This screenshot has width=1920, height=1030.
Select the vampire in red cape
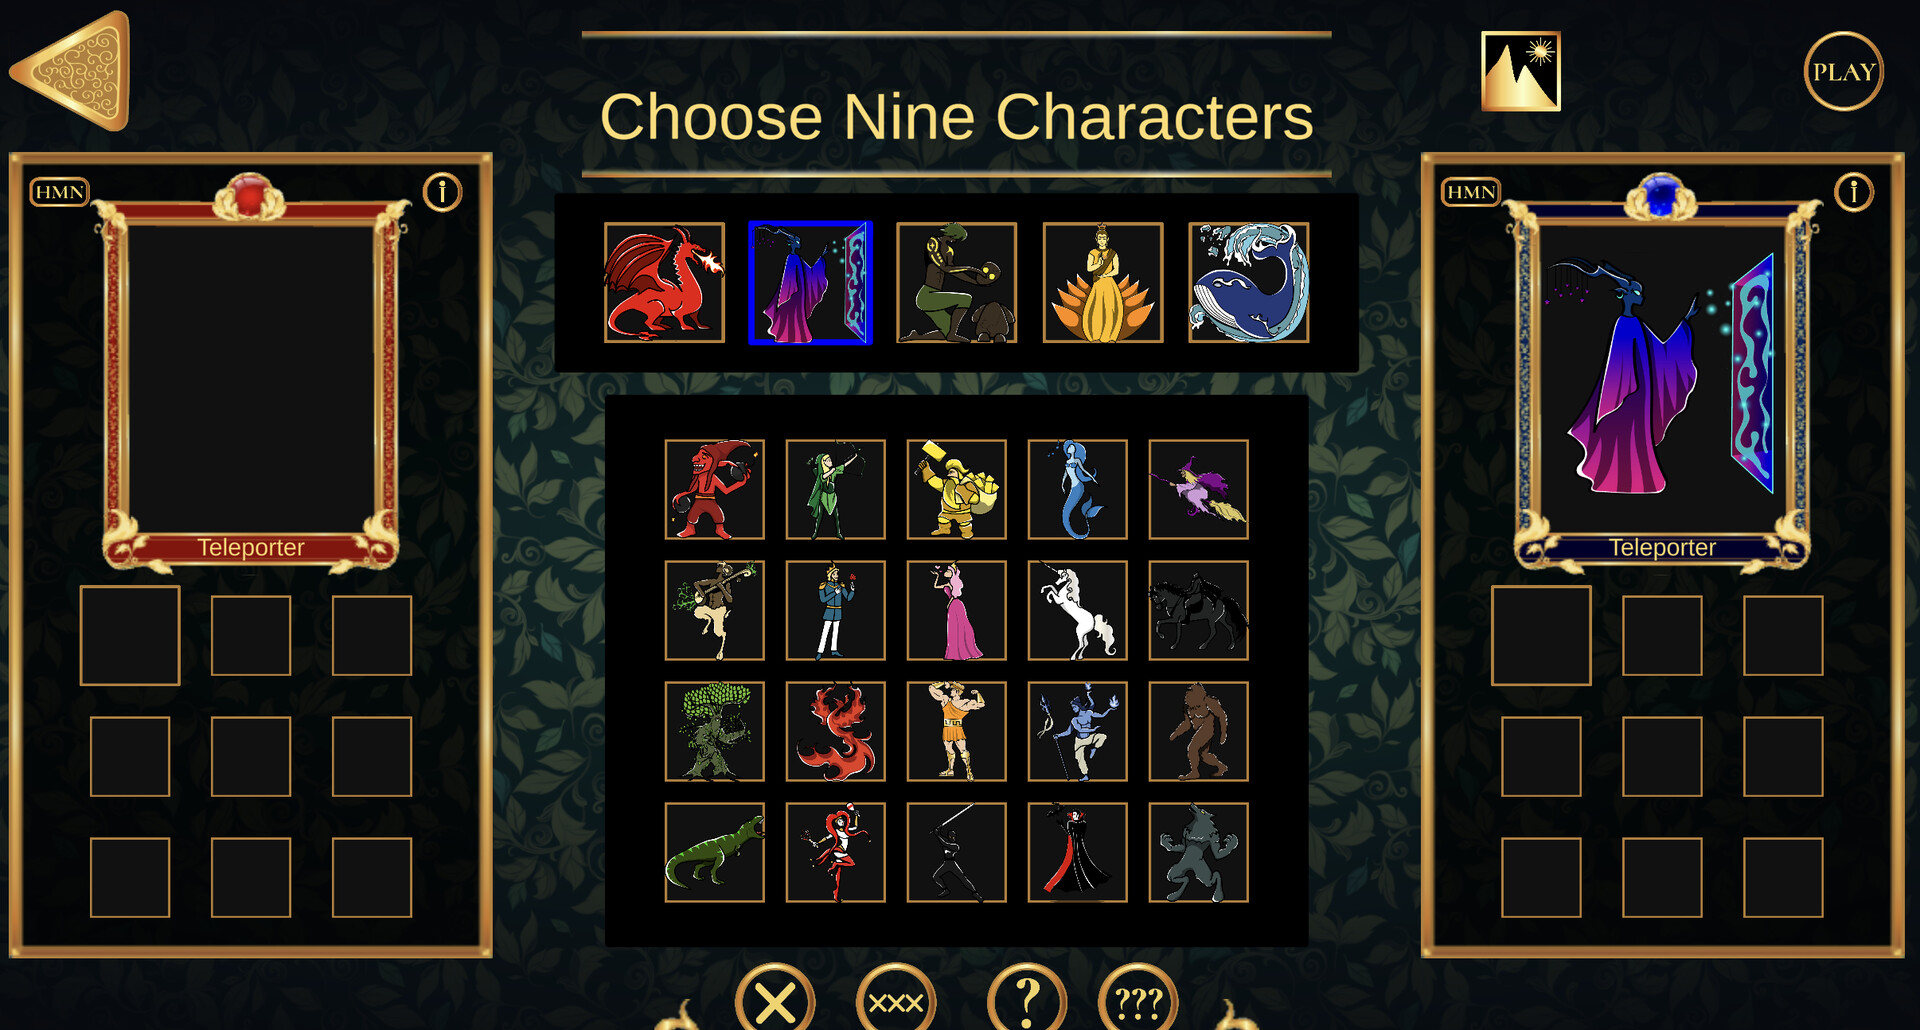coord(1077,852)
